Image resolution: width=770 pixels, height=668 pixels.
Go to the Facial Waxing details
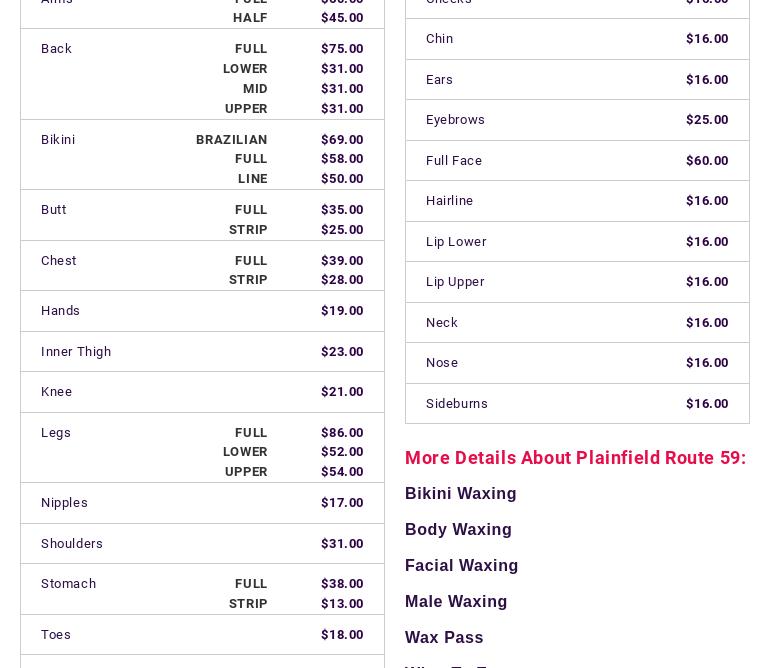461,565
